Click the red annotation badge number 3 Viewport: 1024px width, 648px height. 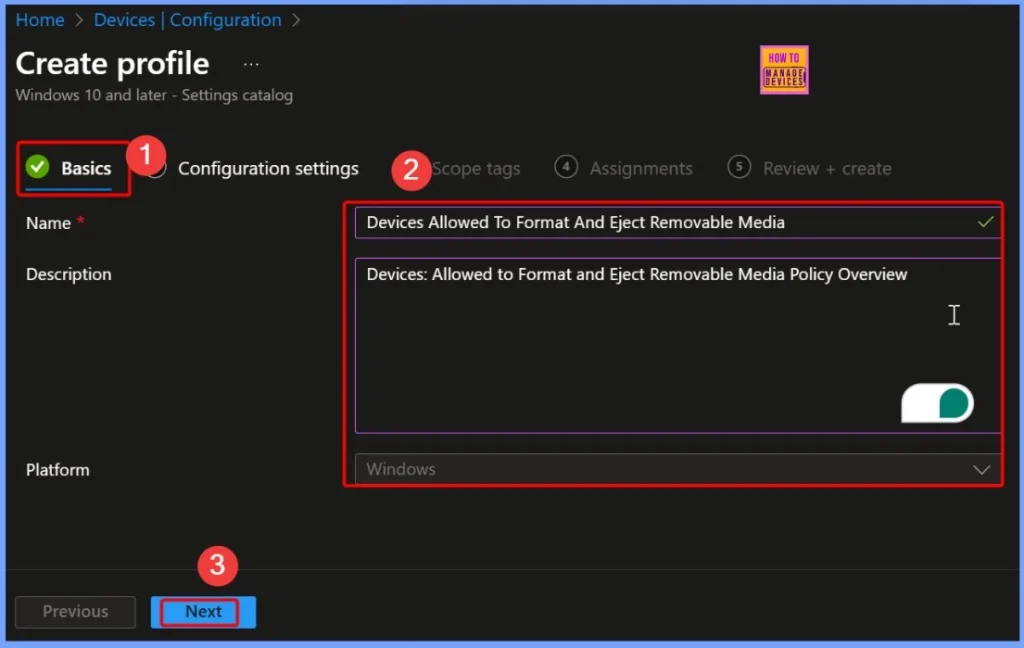[x=217, y=567]
